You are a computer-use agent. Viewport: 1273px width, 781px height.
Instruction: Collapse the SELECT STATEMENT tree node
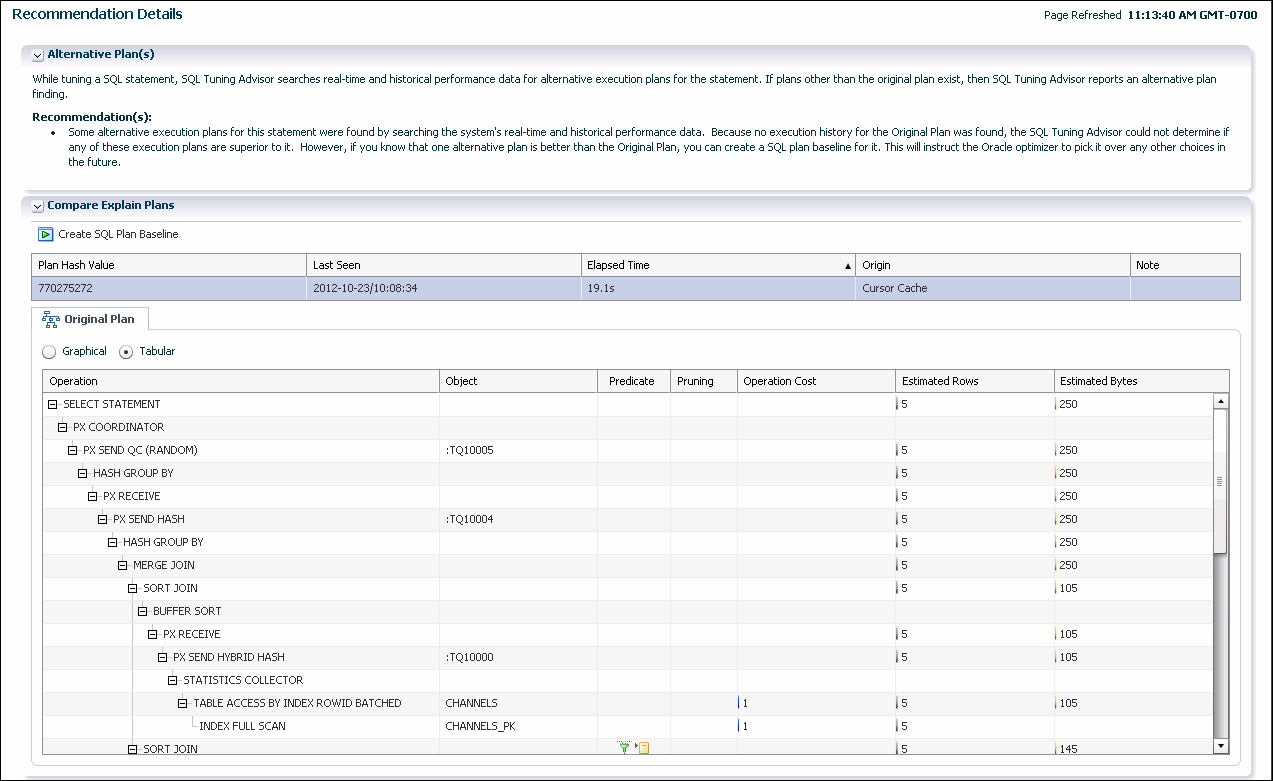[54, 405]
